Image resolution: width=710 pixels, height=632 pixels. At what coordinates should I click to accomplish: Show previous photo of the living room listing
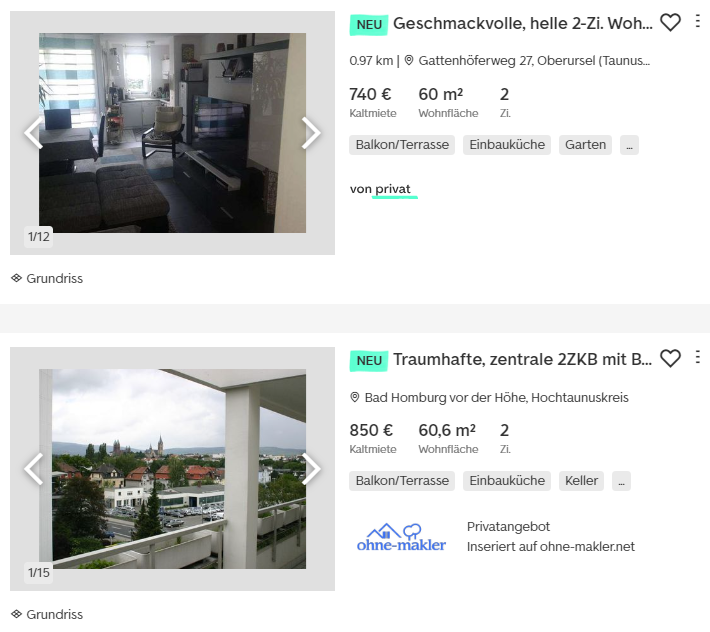pos(34,133)
